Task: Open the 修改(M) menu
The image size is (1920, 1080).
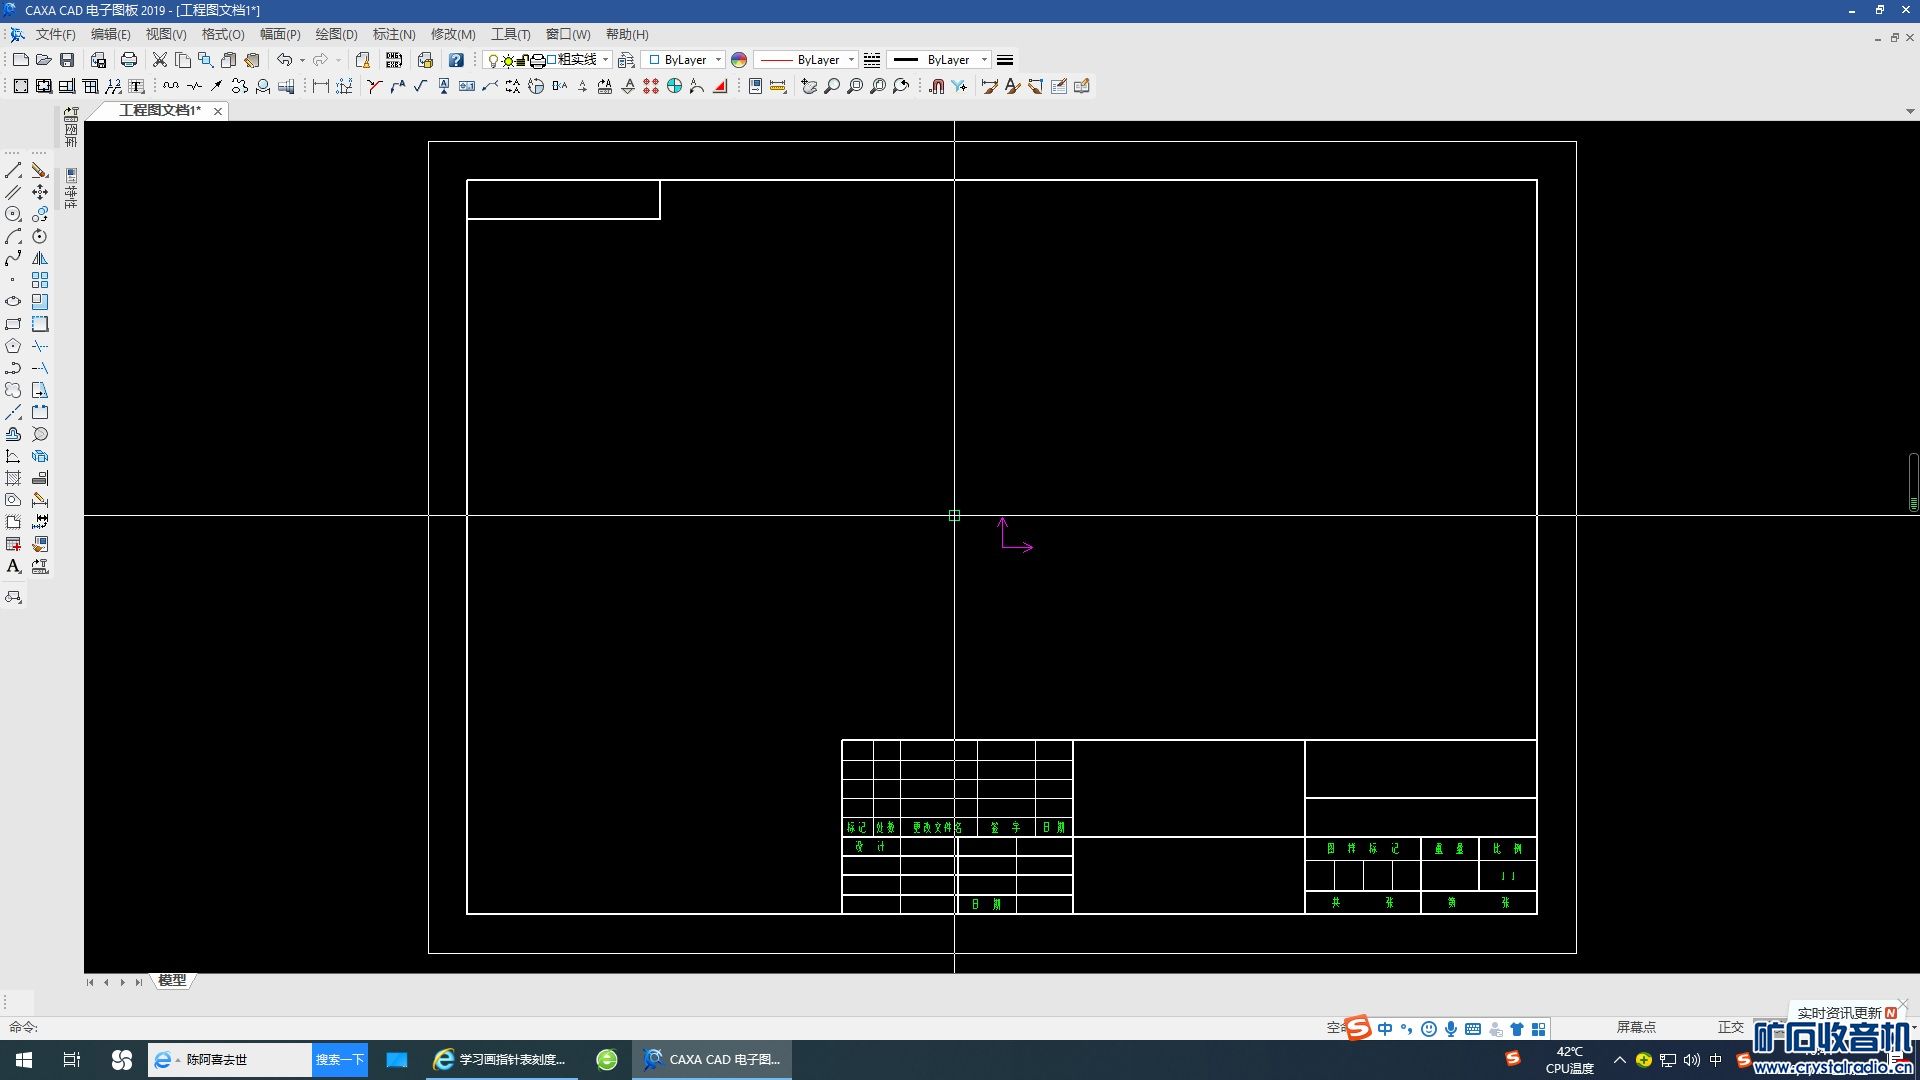Action: 453,34
